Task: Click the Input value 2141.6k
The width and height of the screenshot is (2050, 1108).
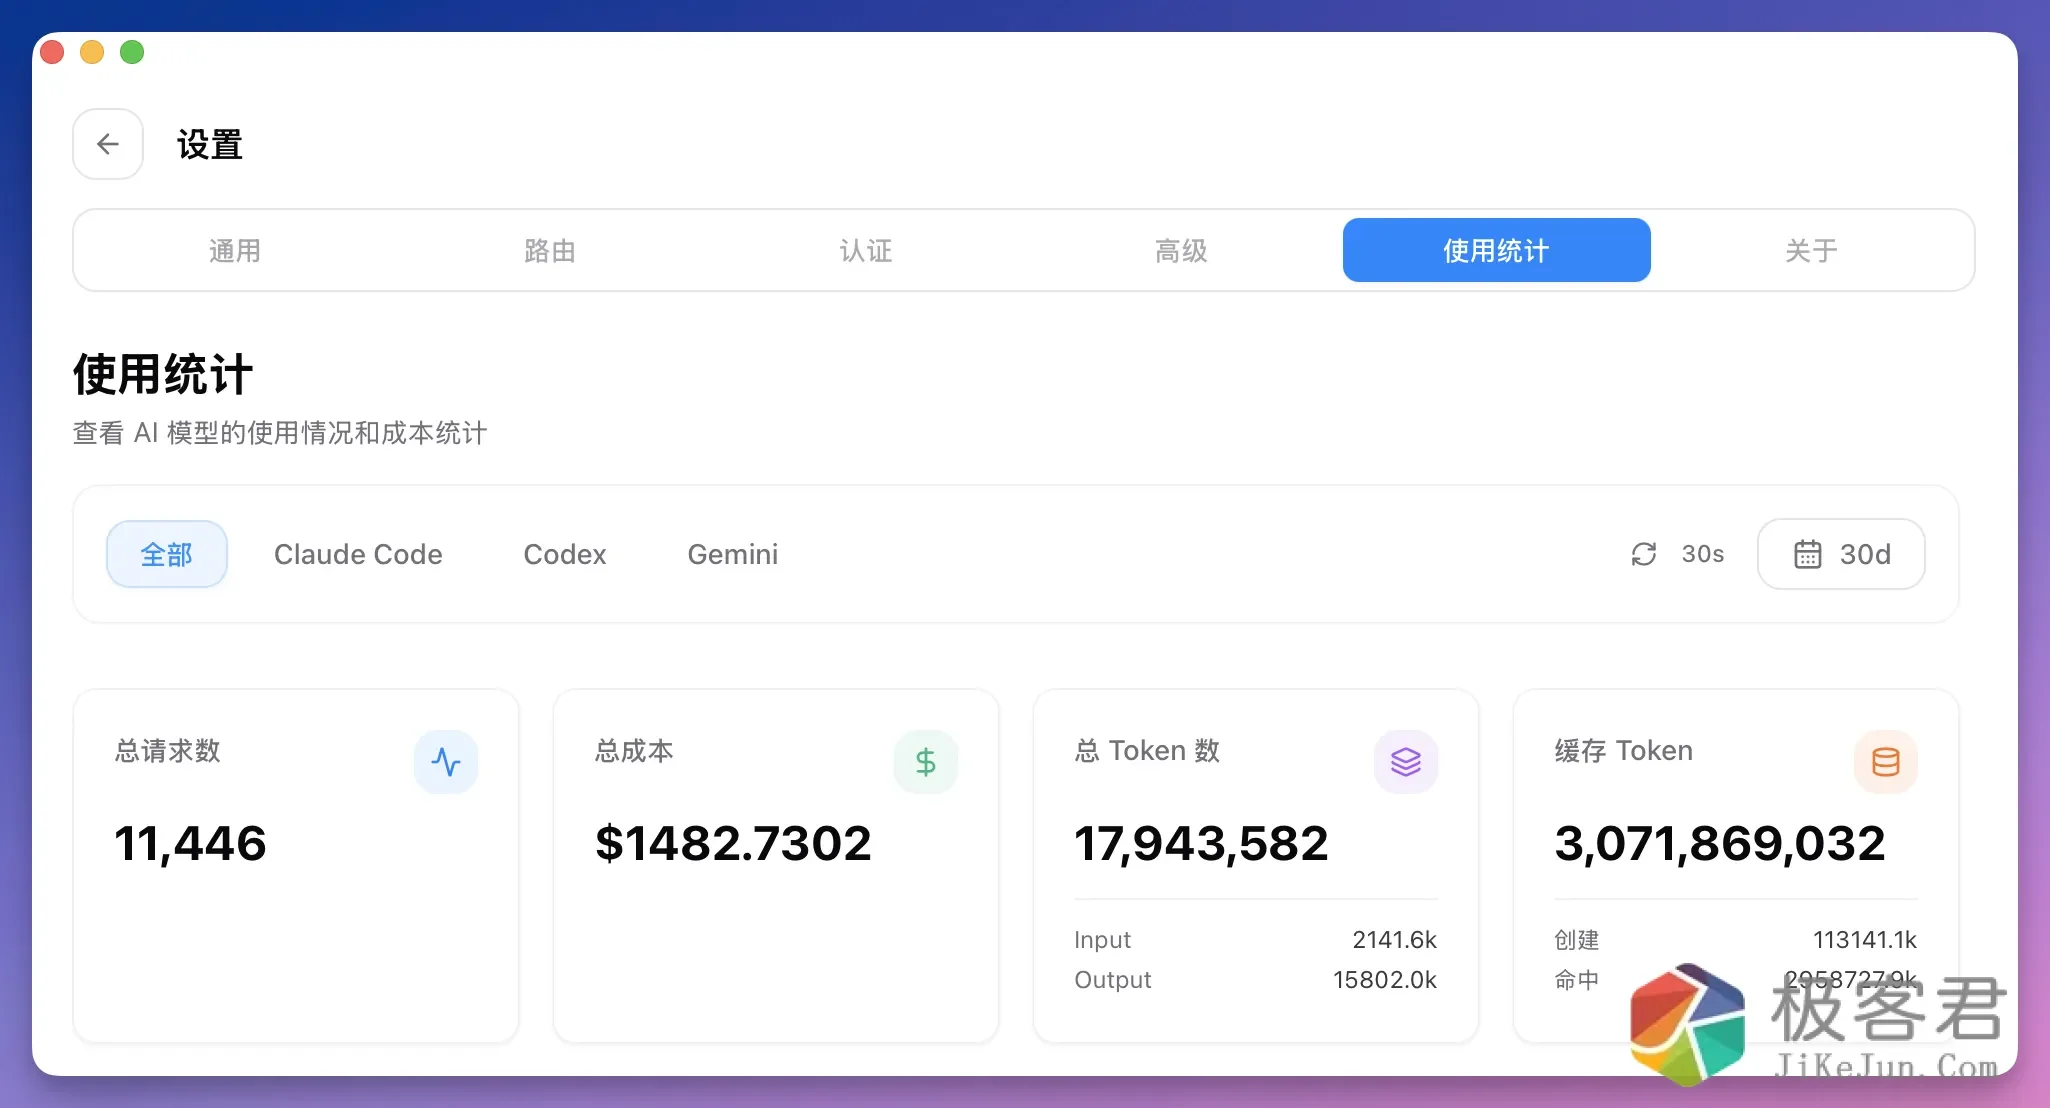Action: tap(1394, 940)
